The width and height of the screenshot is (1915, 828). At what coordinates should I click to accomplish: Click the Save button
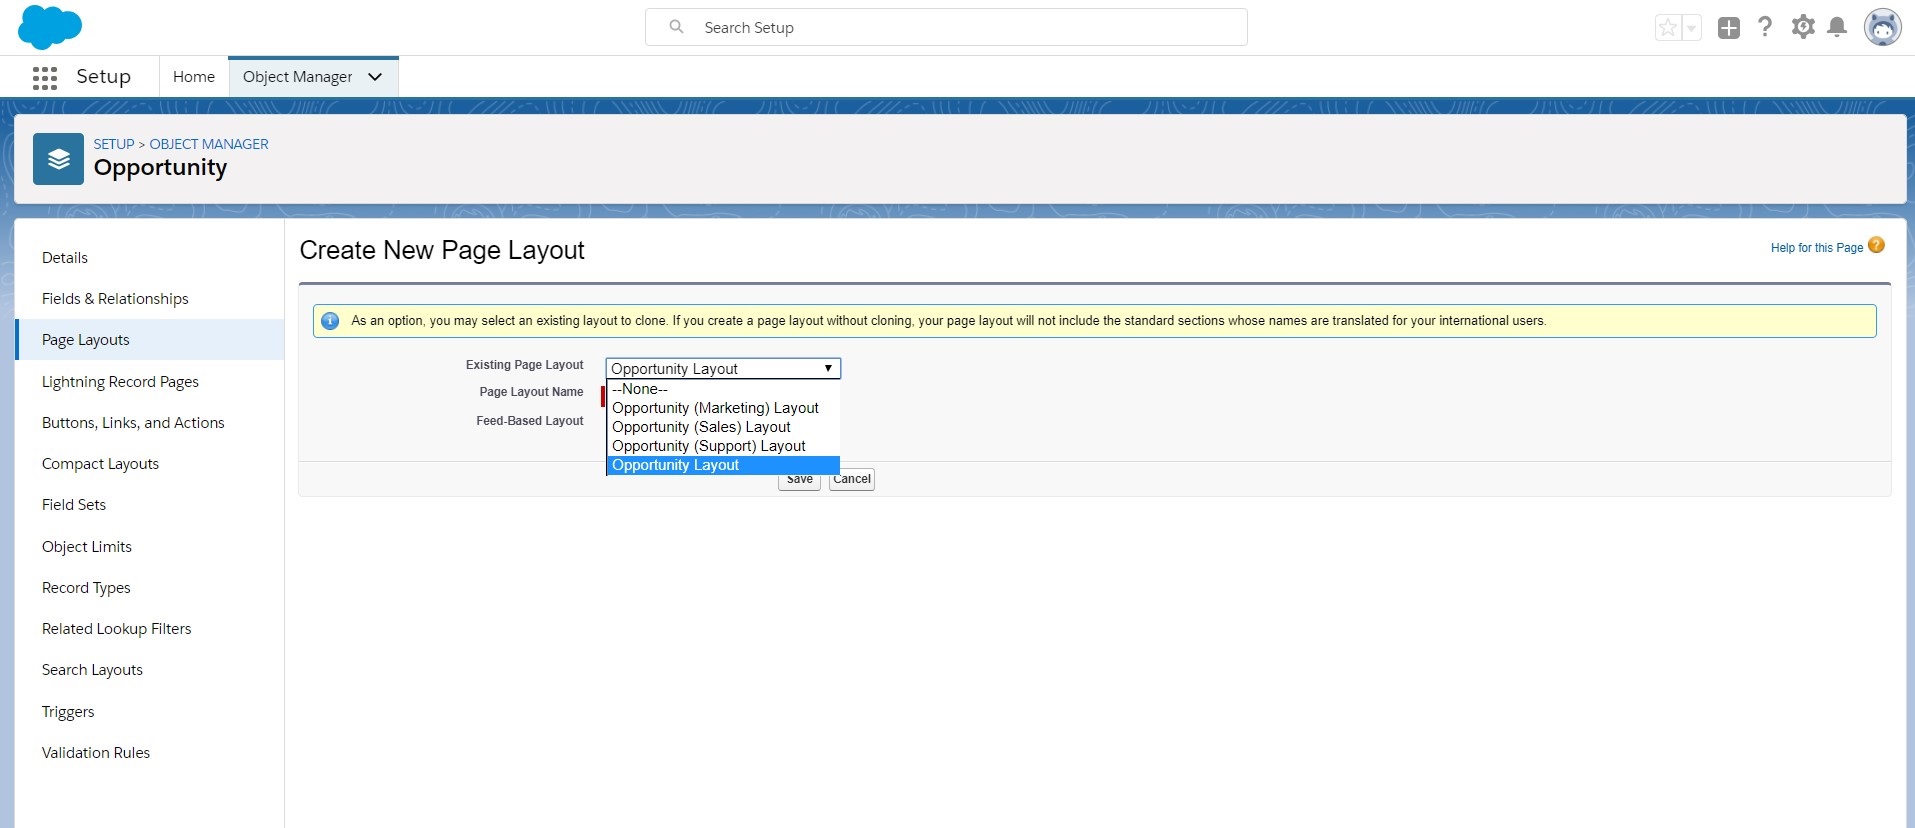point(800,480)
